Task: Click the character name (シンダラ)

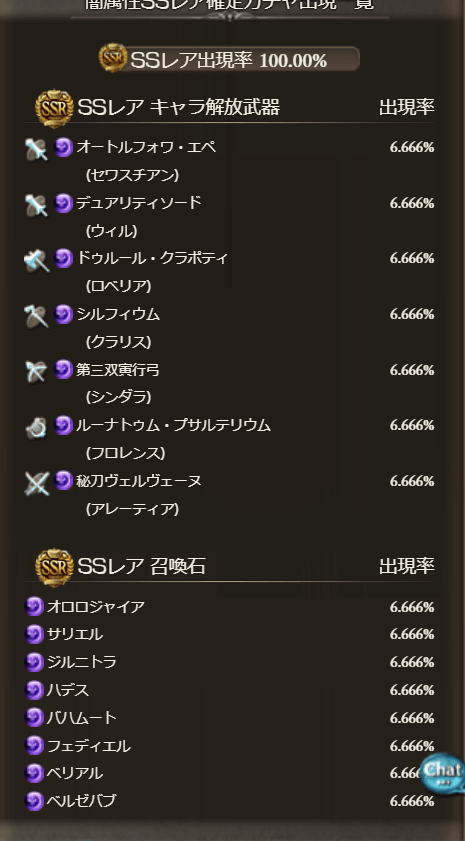Action: tap(119, 397)
